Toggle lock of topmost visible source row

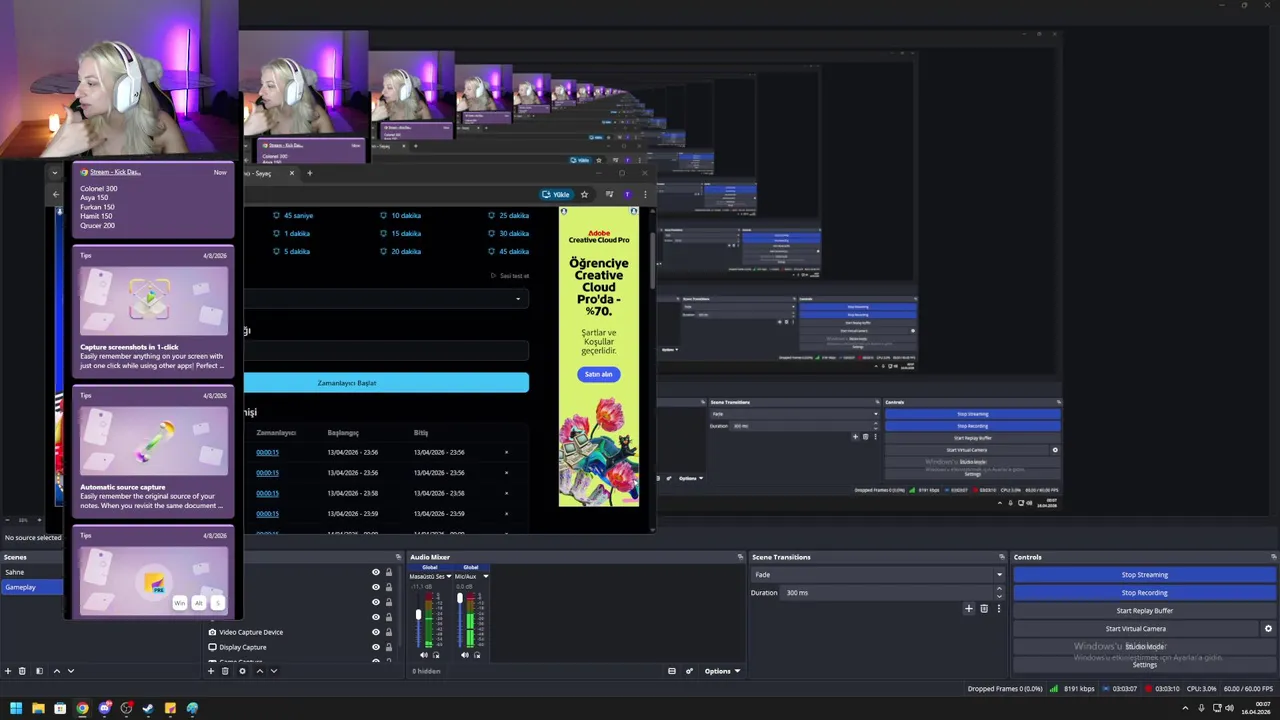click(x=389, y=572)
